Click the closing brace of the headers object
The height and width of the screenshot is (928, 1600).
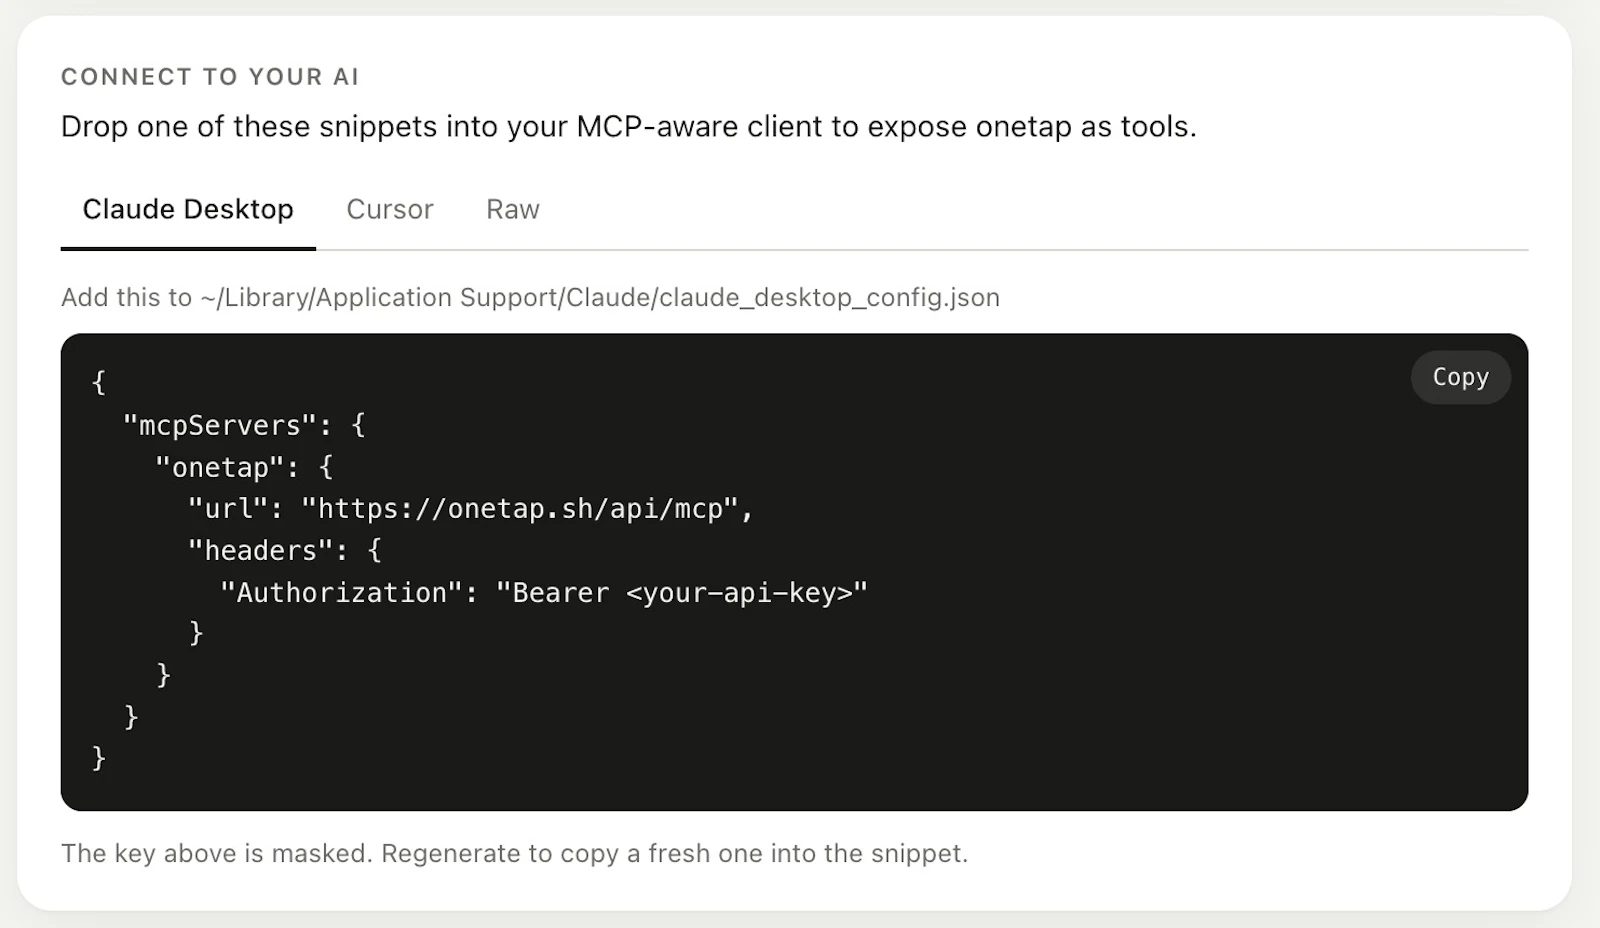click(196, 633)
